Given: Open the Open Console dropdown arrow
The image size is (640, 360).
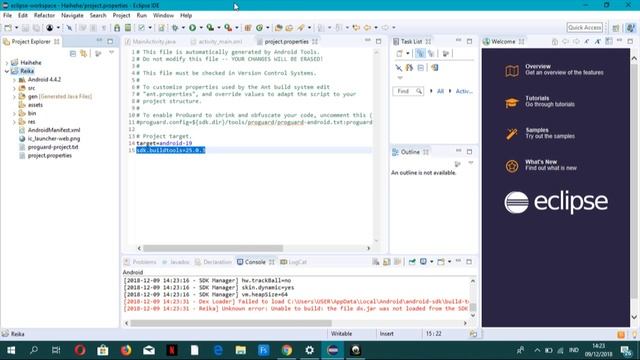Looking at the screenshot, I should (x=449, y=262).
